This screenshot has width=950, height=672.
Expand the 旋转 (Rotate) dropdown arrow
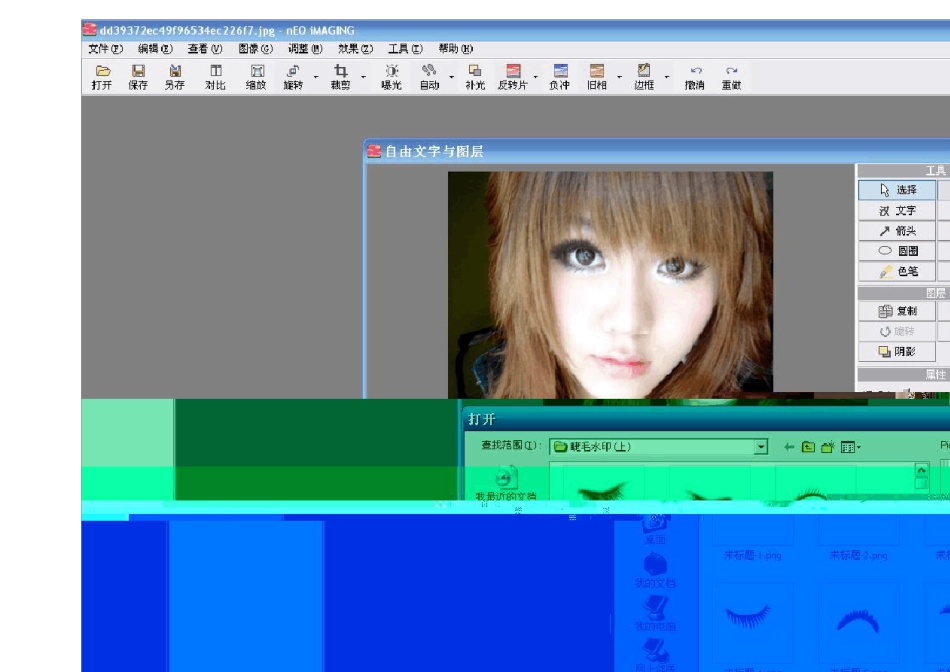316,77
